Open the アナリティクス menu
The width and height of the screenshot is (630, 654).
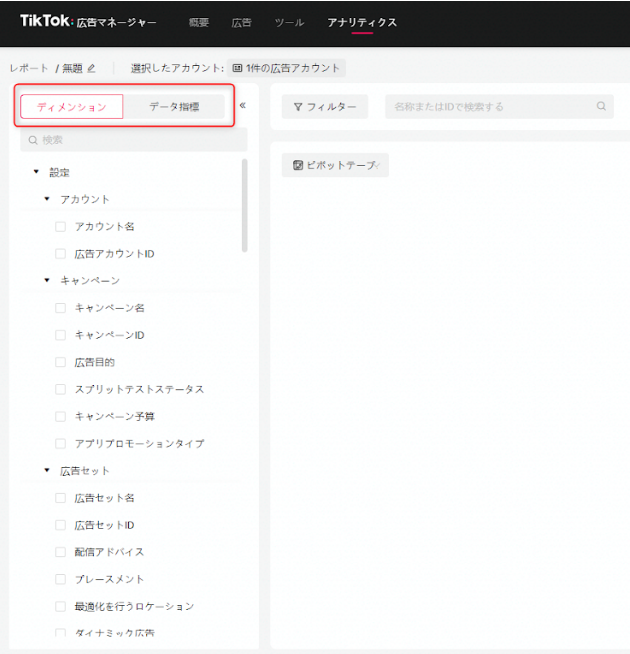361,22
